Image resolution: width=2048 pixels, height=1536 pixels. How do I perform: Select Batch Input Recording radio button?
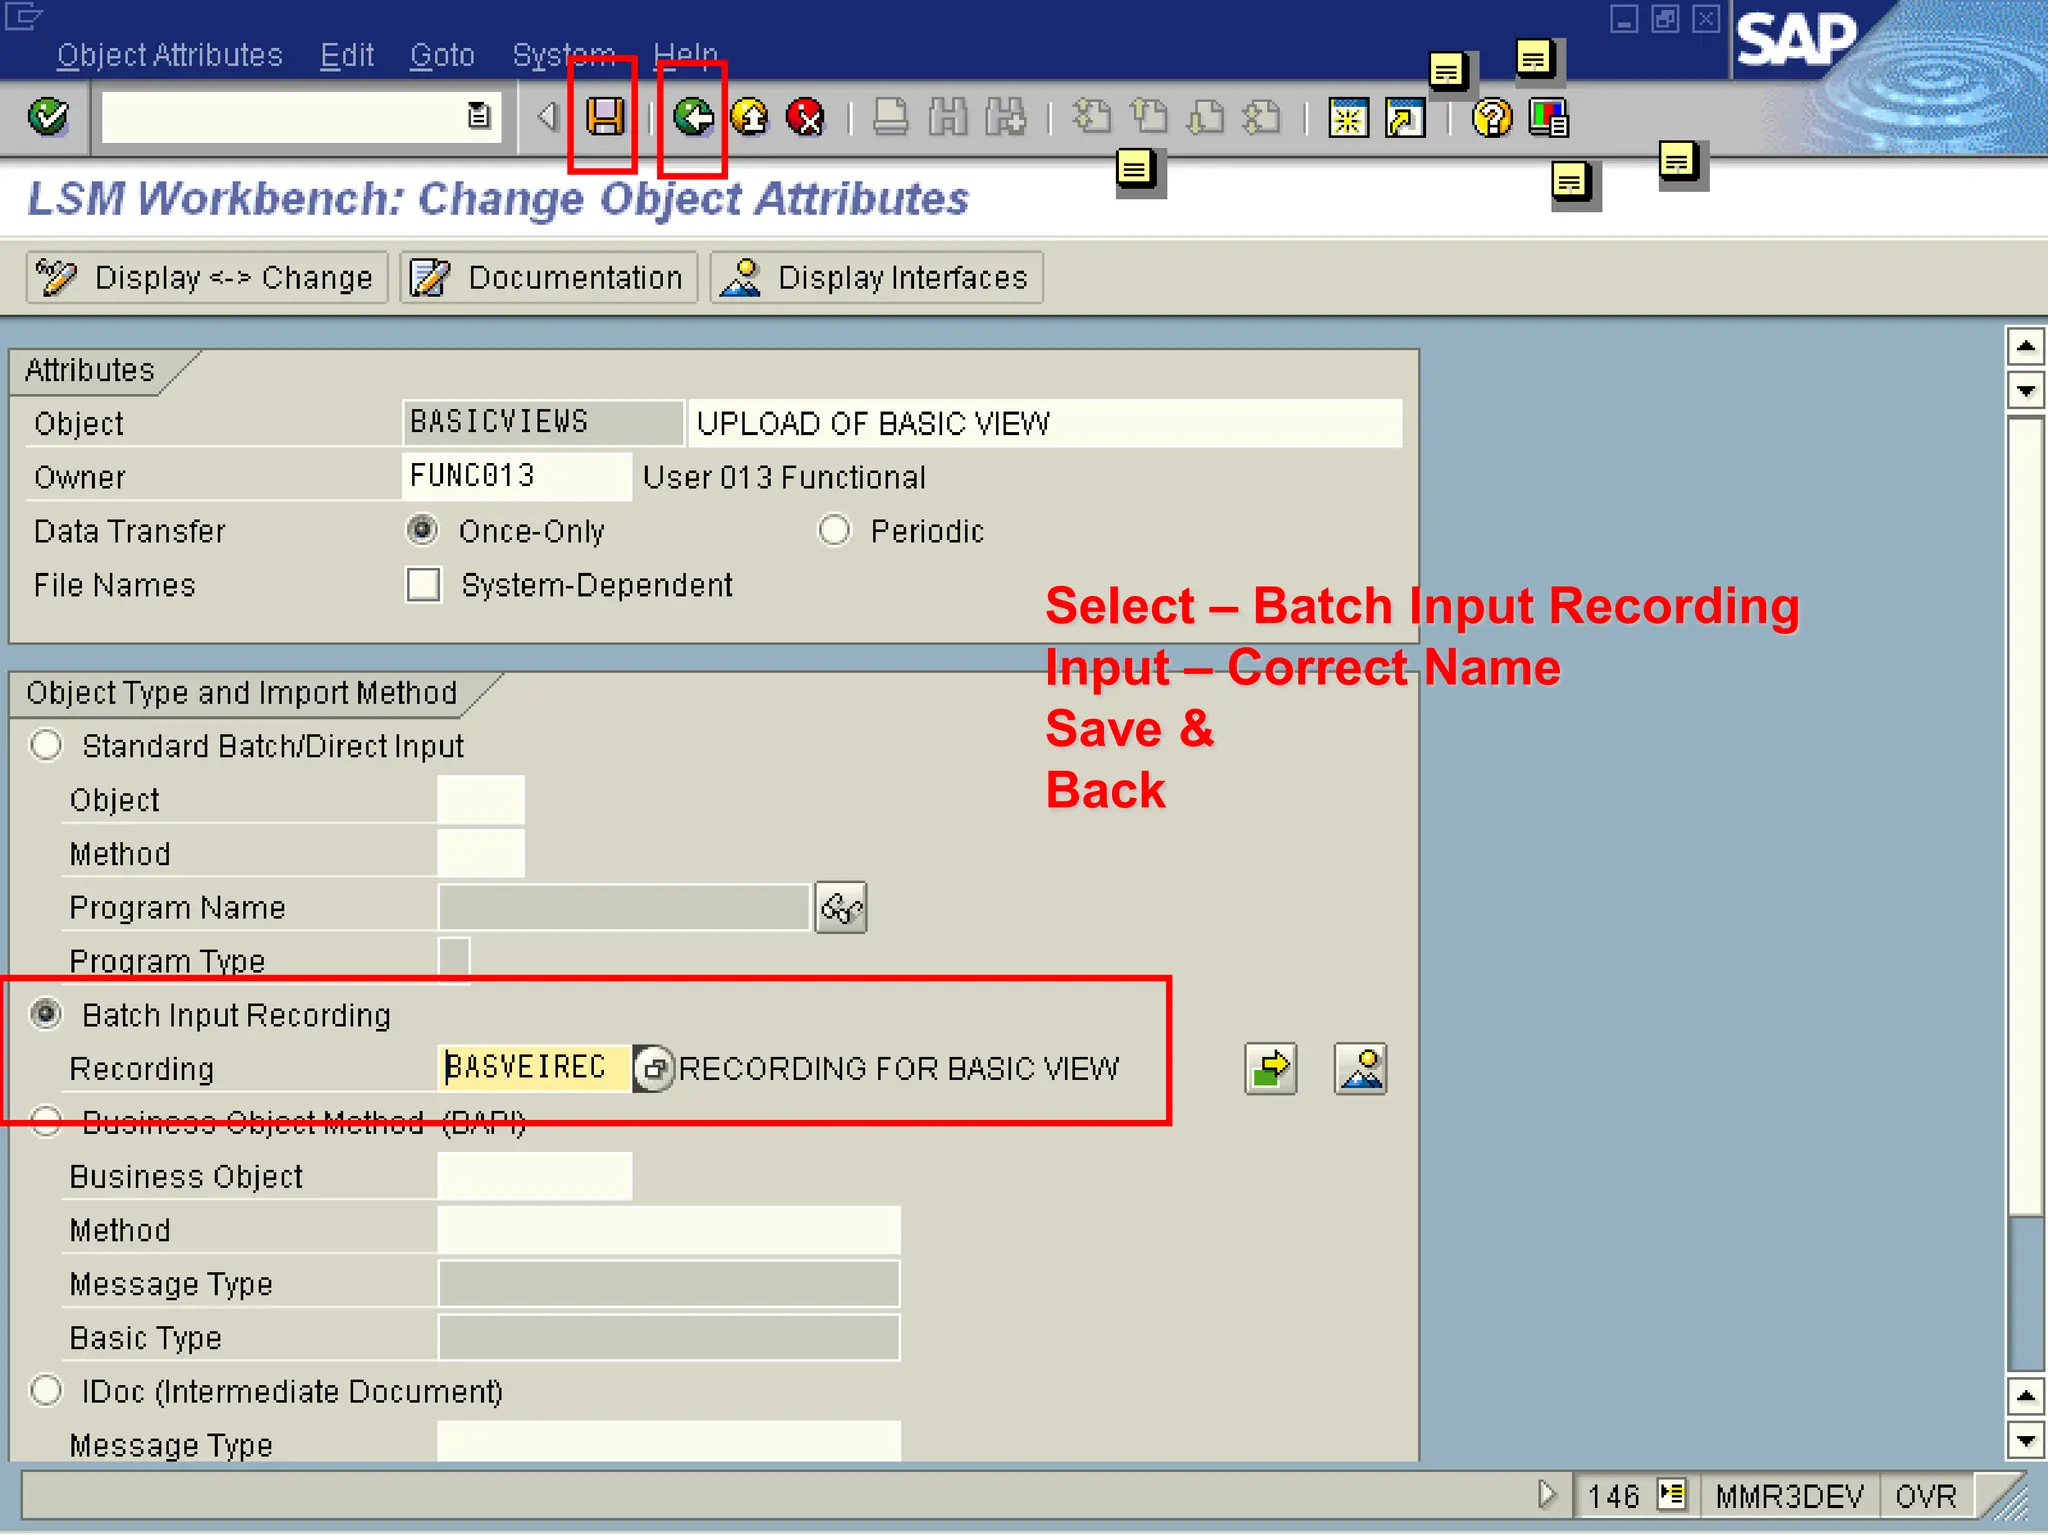point(46,1014)
